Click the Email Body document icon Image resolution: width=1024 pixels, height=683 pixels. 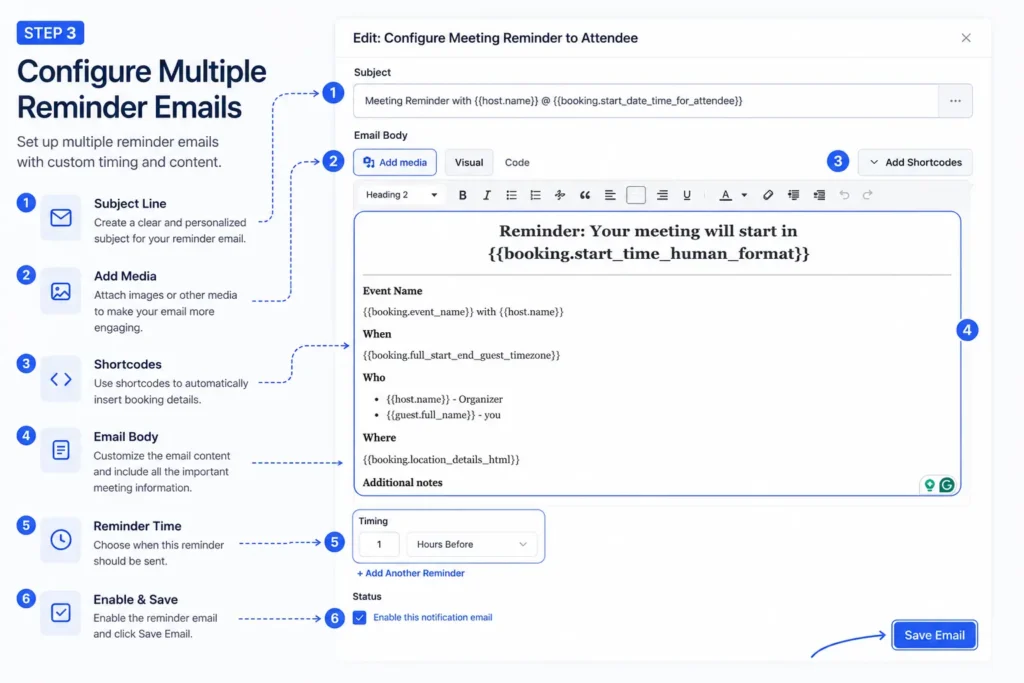coord(61,449)
